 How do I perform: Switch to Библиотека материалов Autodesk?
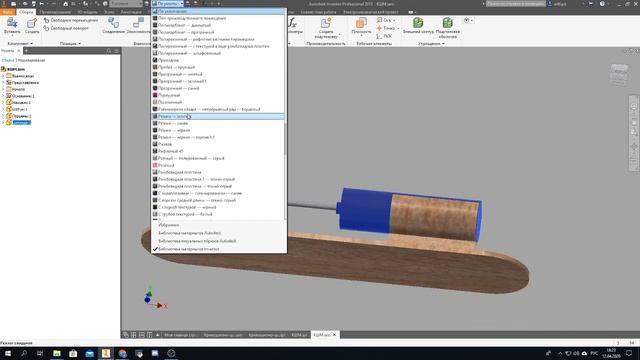(x=189, y=233)
